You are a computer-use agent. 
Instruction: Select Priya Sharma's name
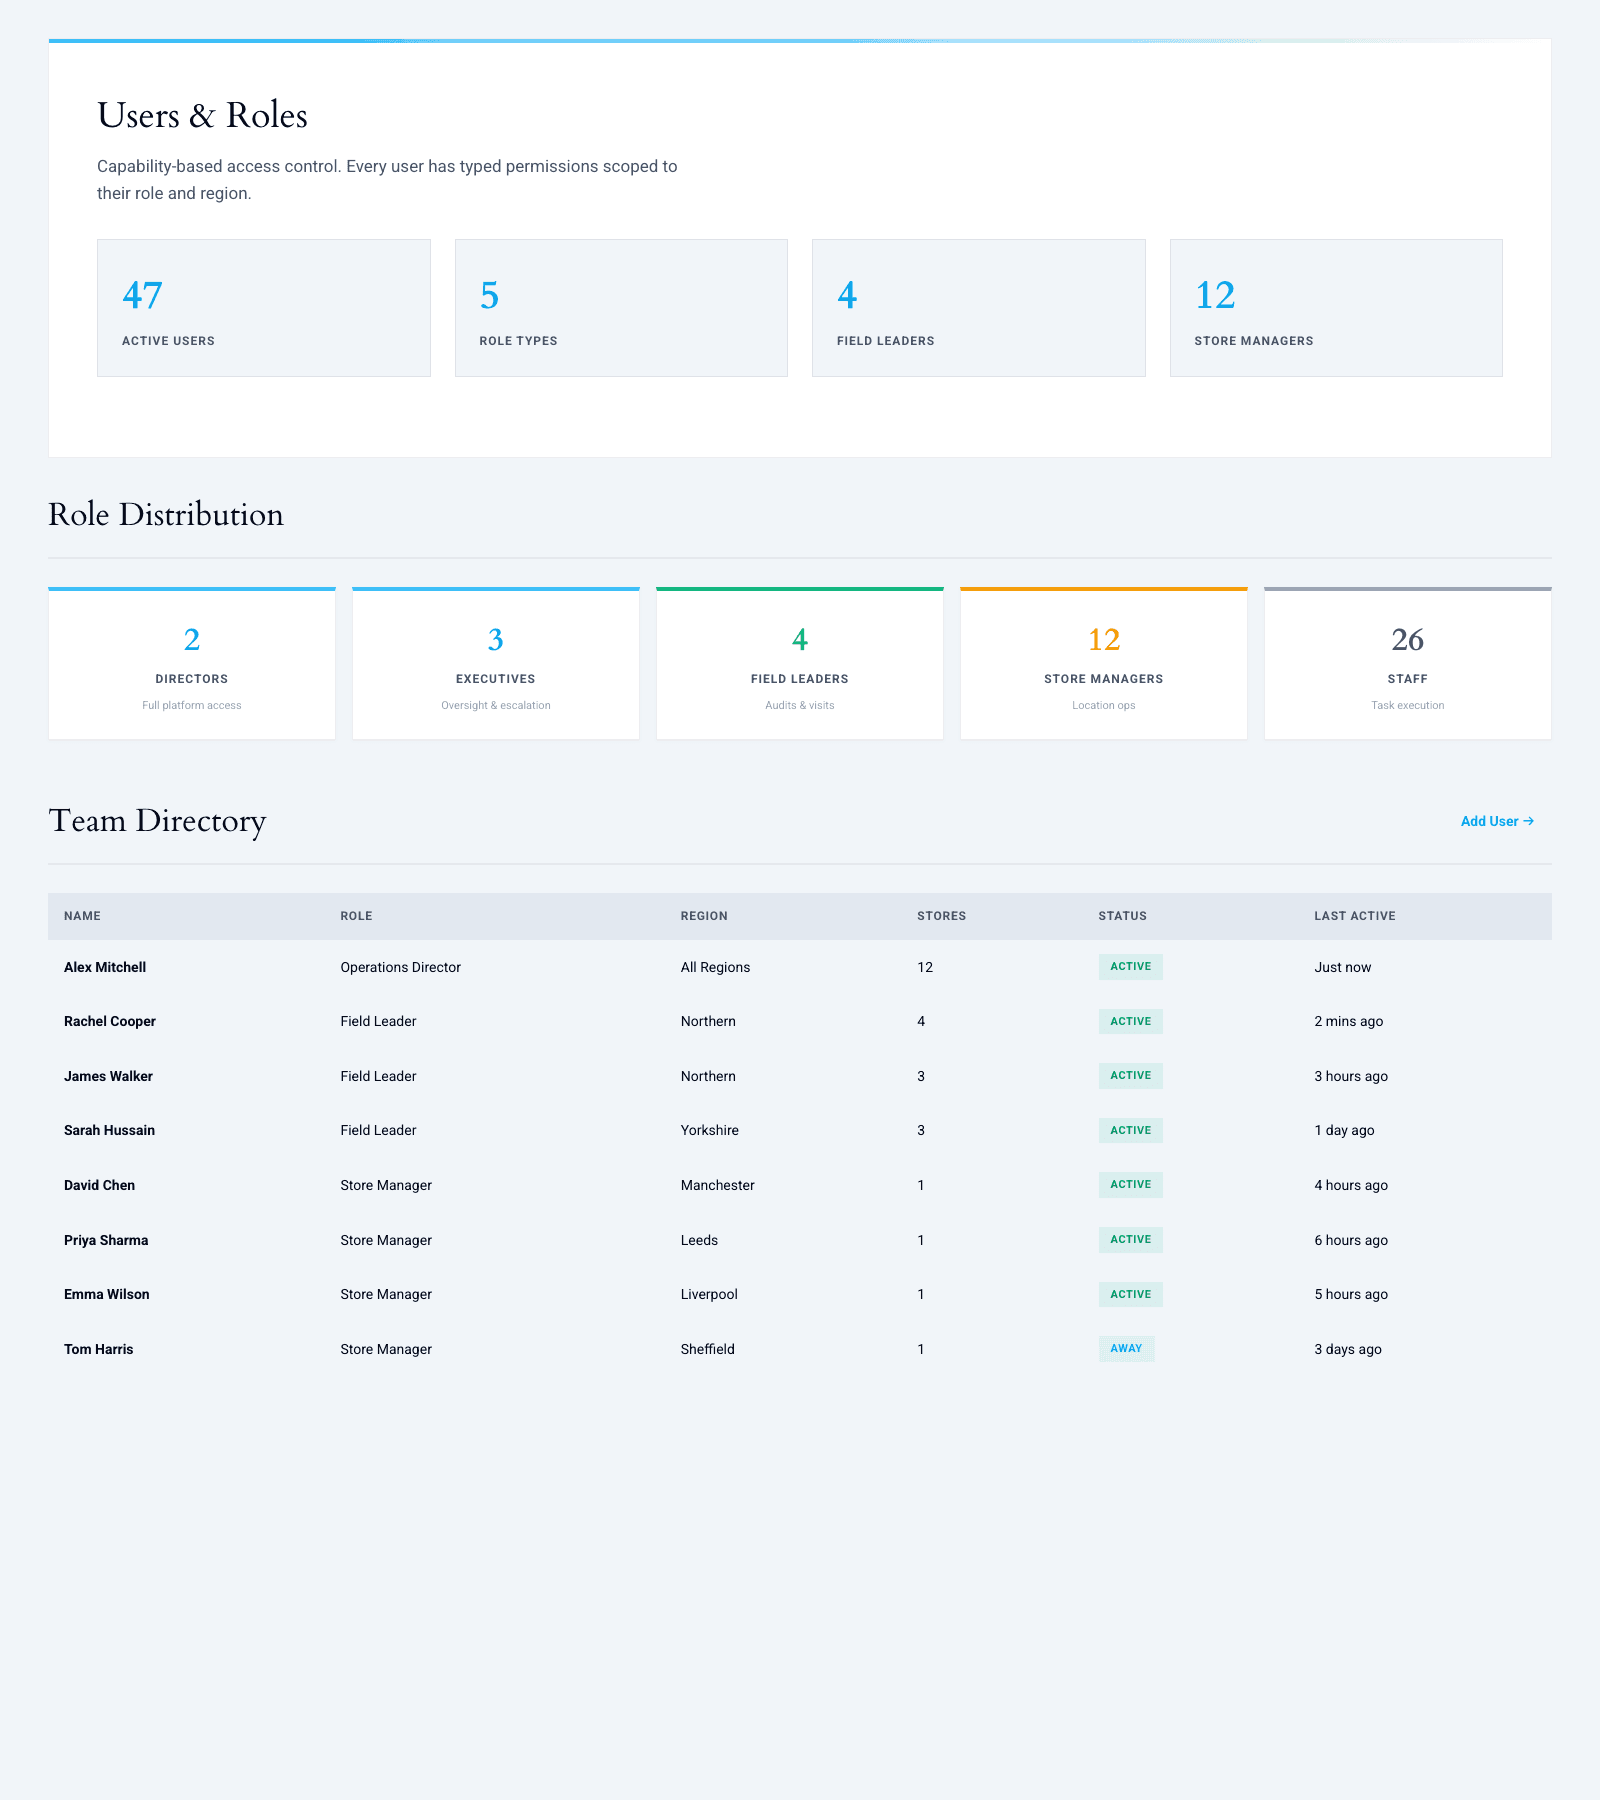coord(106,1240)
